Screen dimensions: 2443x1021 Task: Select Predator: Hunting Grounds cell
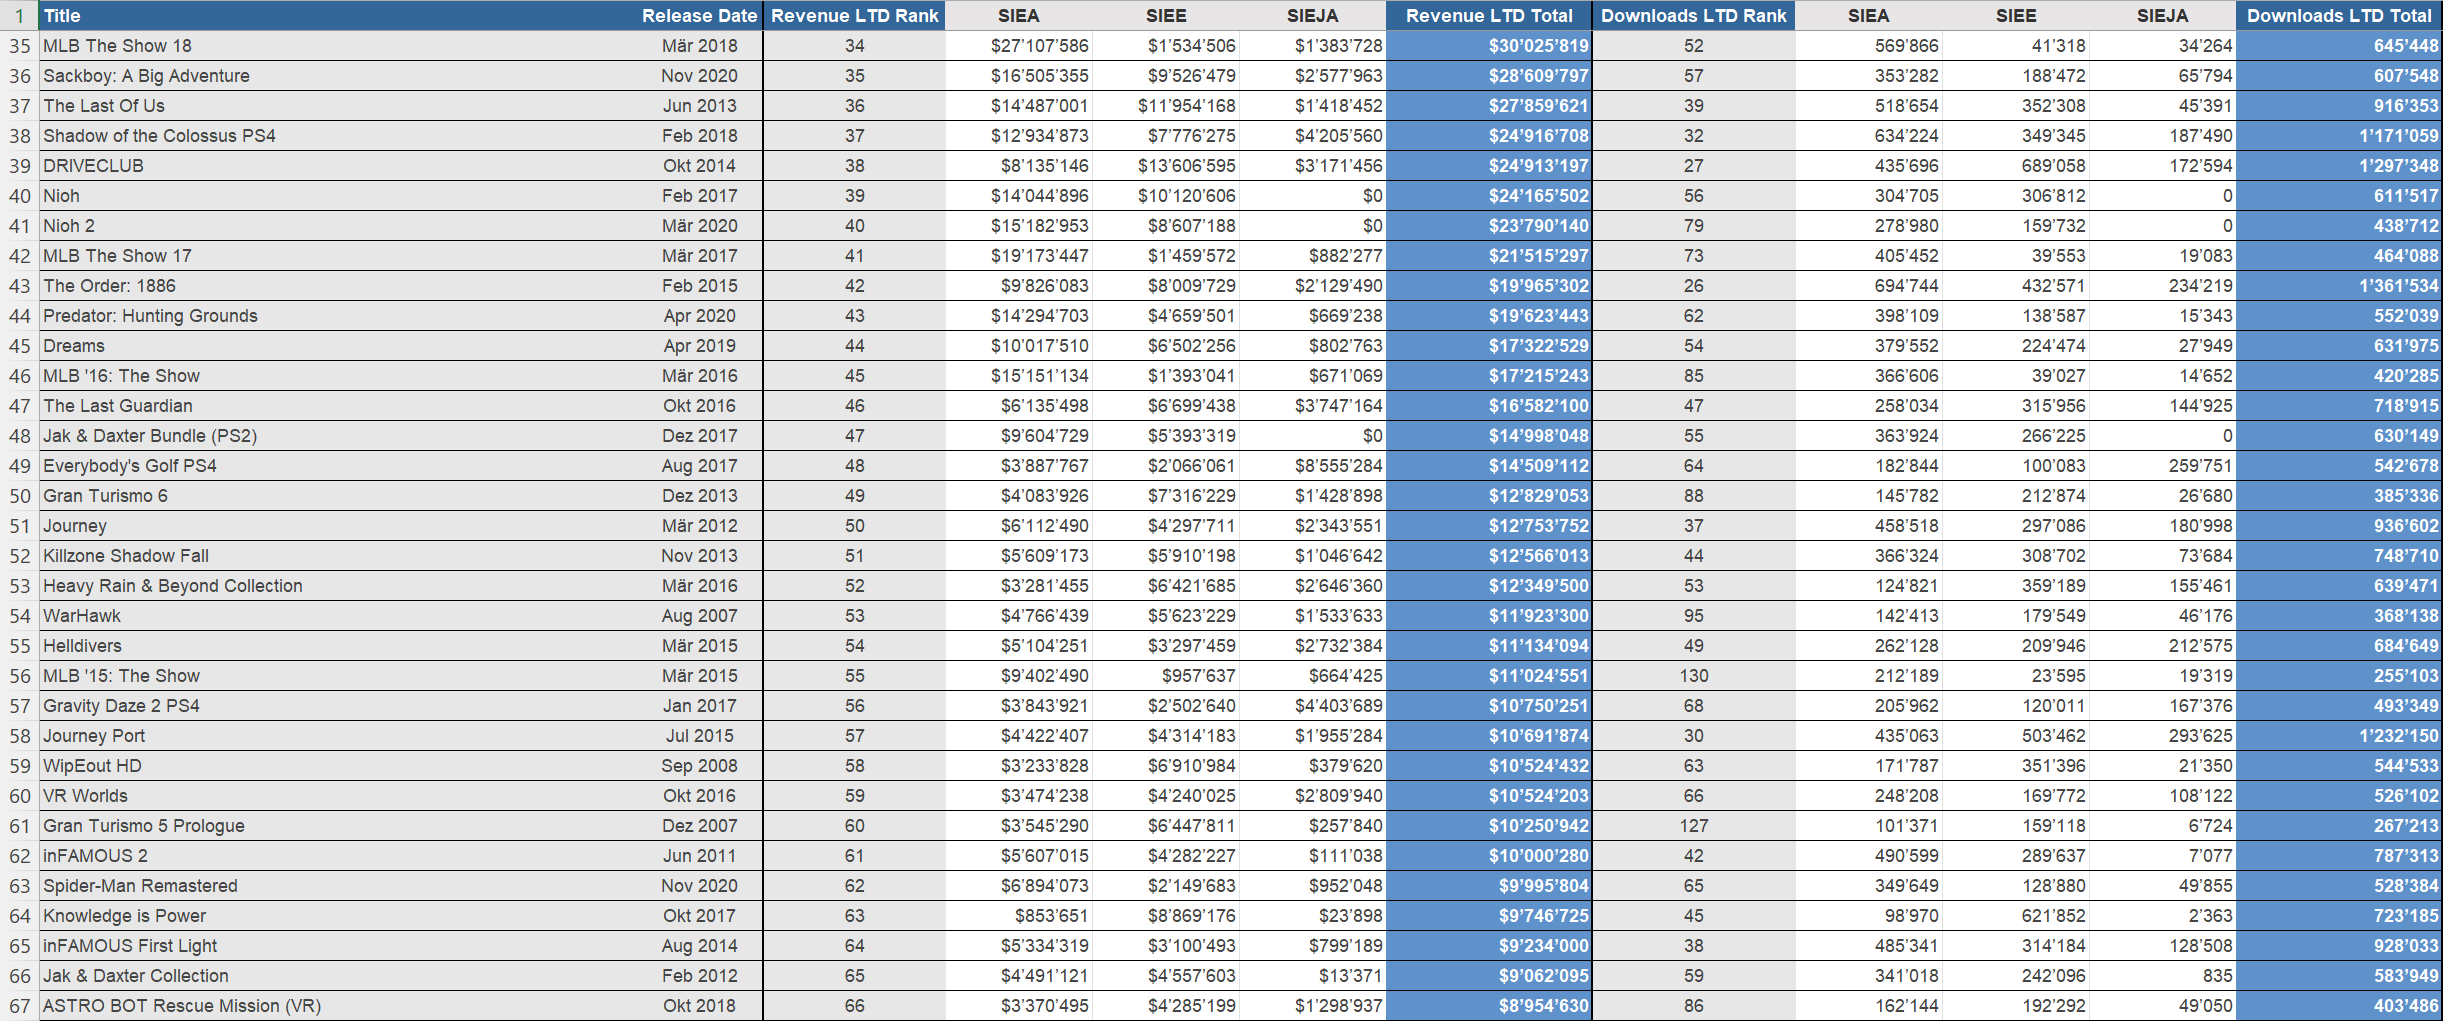point(338,316)
